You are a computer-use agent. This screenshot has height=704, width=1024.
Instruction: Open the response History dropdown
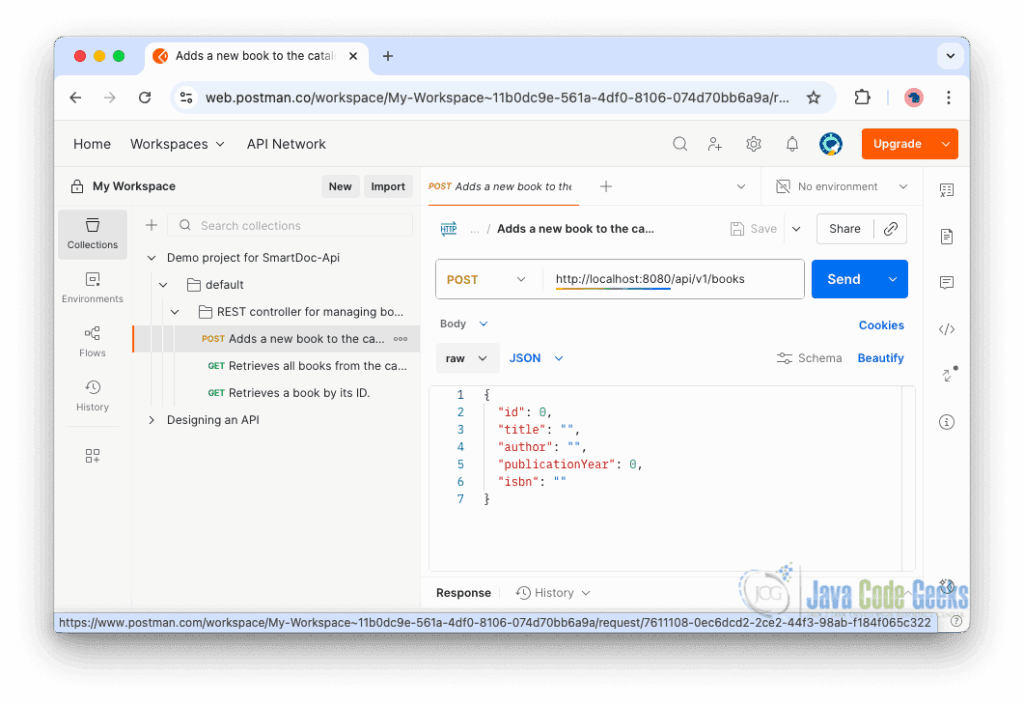(552, 593)
